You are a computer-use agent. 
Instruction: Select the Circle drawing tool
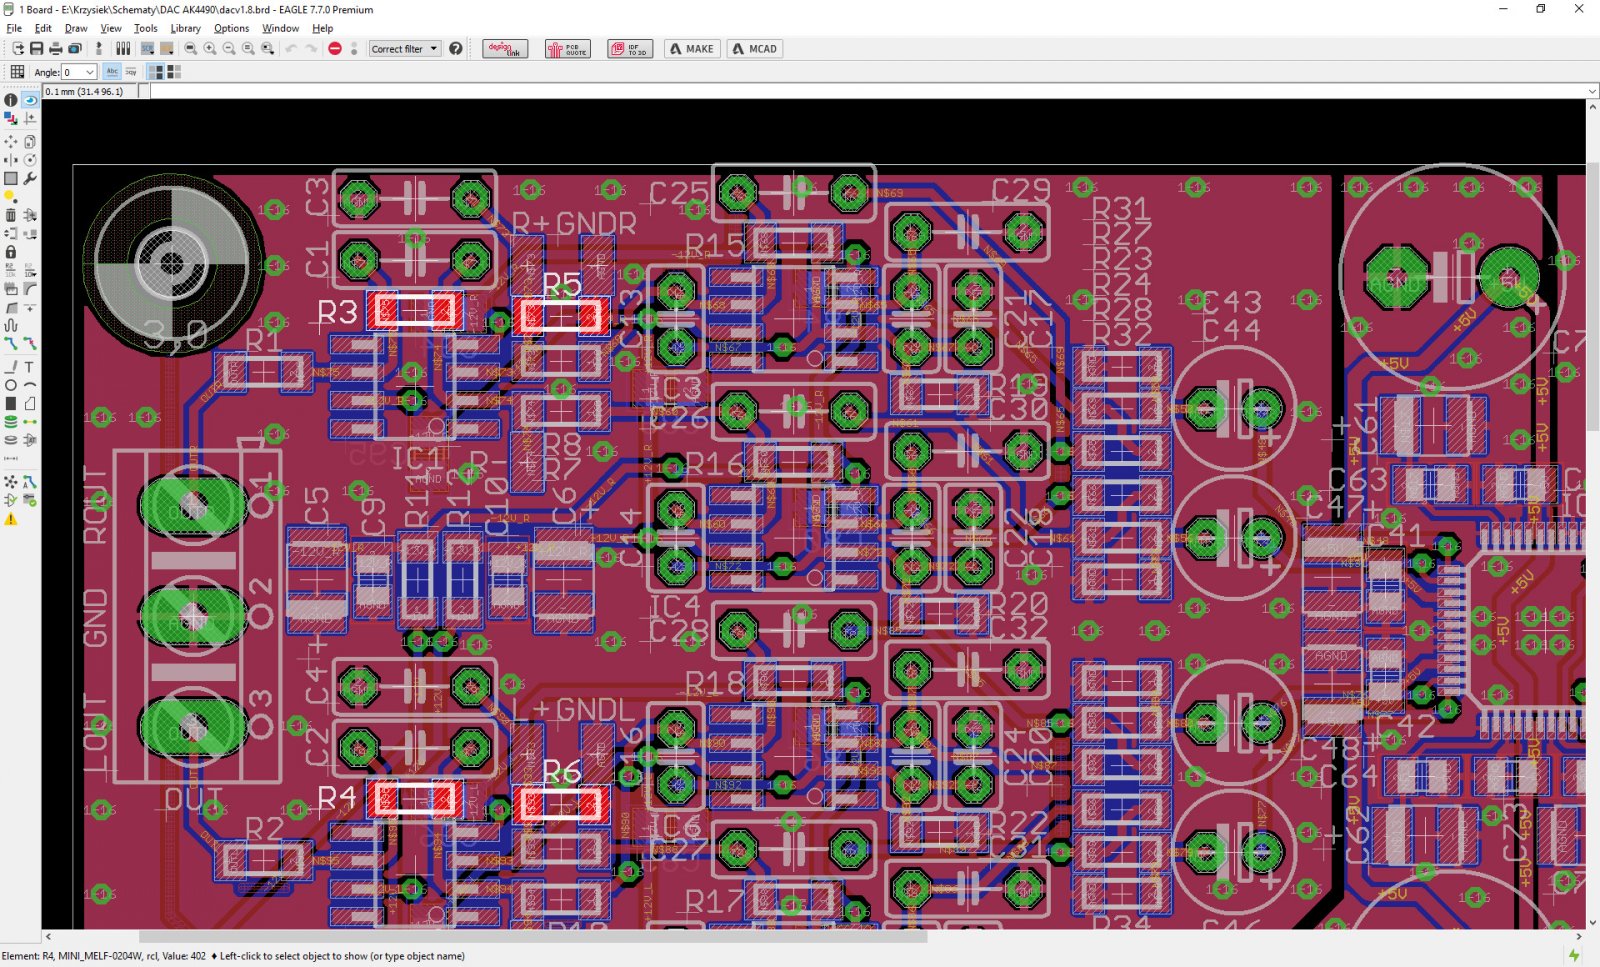pos(10,385)
